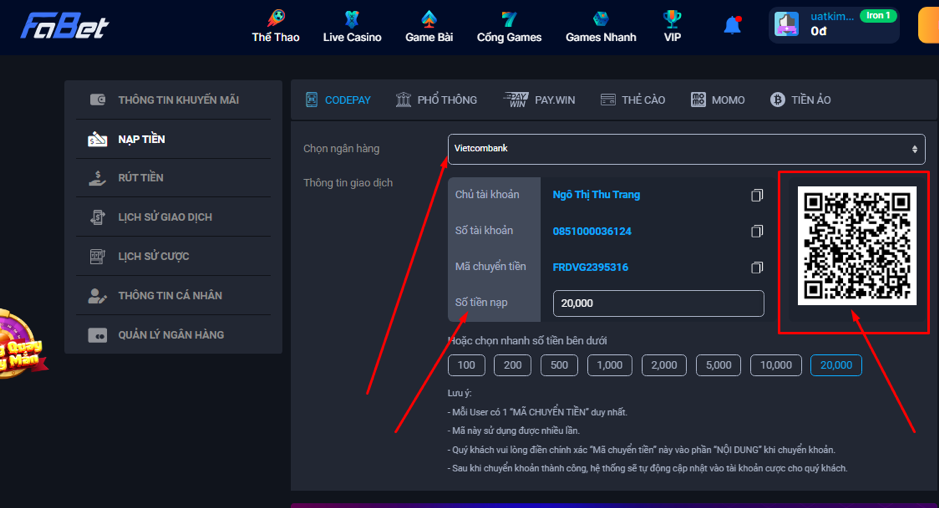939x508 pixels.
Task: Open Thể Thao sports section
Action: tap(275, 27)
